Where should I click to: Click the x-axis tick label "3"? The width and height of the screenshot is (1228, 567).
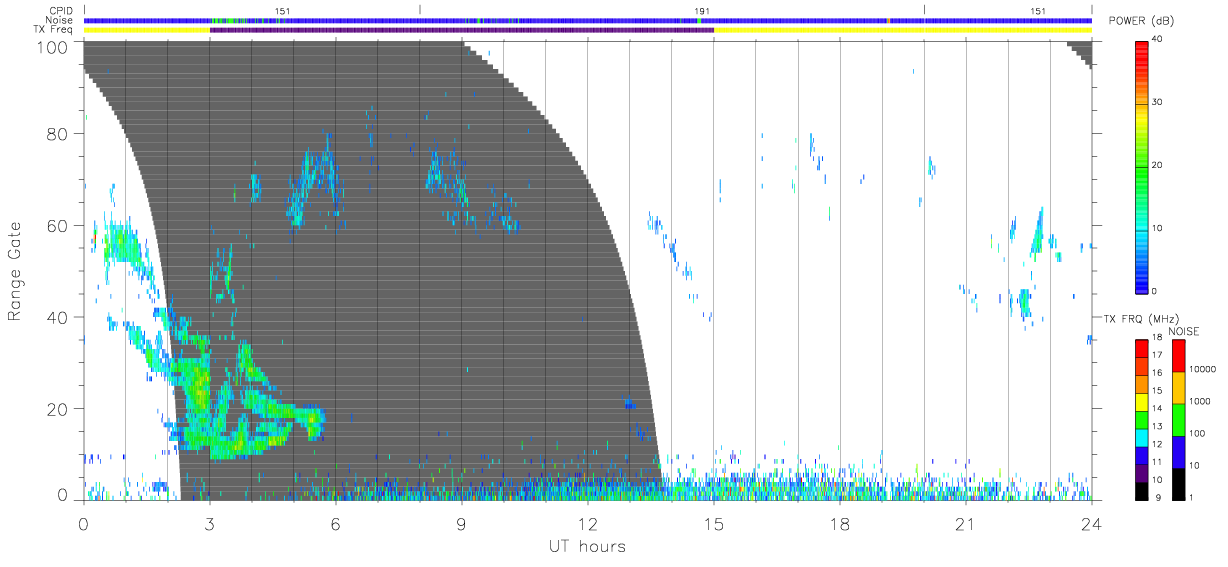pyautogui.click(x=209, y=523)
